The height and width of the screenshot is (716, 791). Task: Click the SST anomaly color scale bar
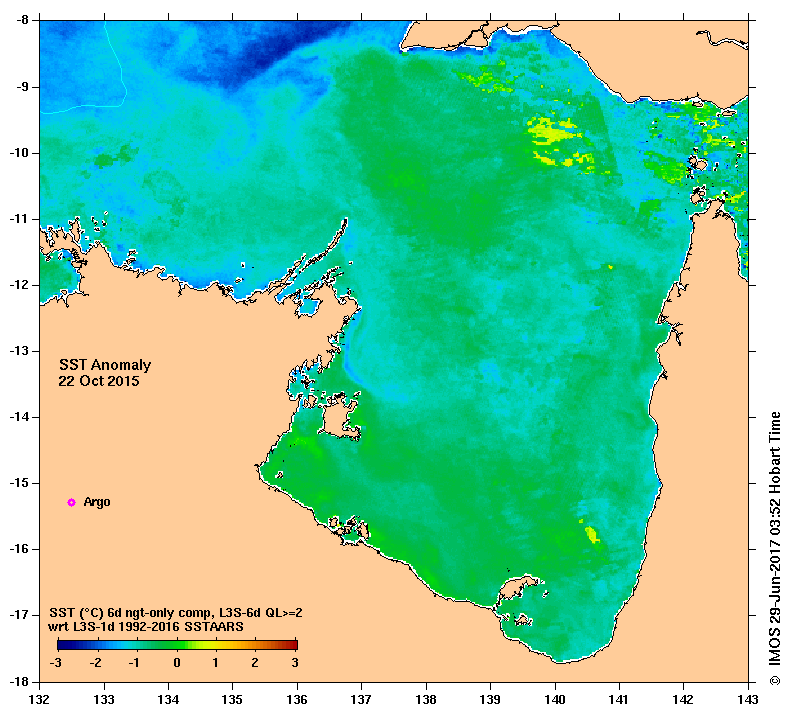pos(177,644)
